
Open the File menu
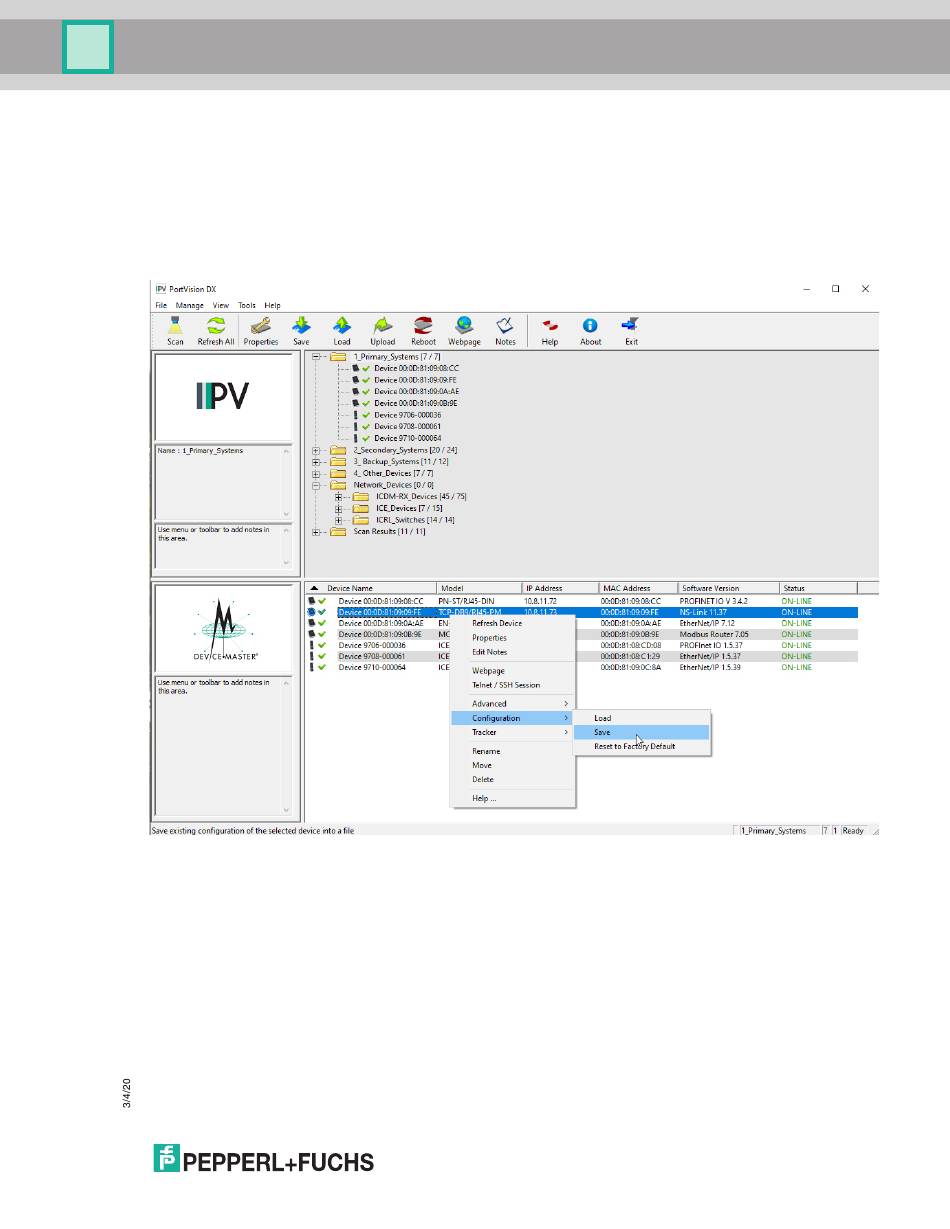(160, 305)
